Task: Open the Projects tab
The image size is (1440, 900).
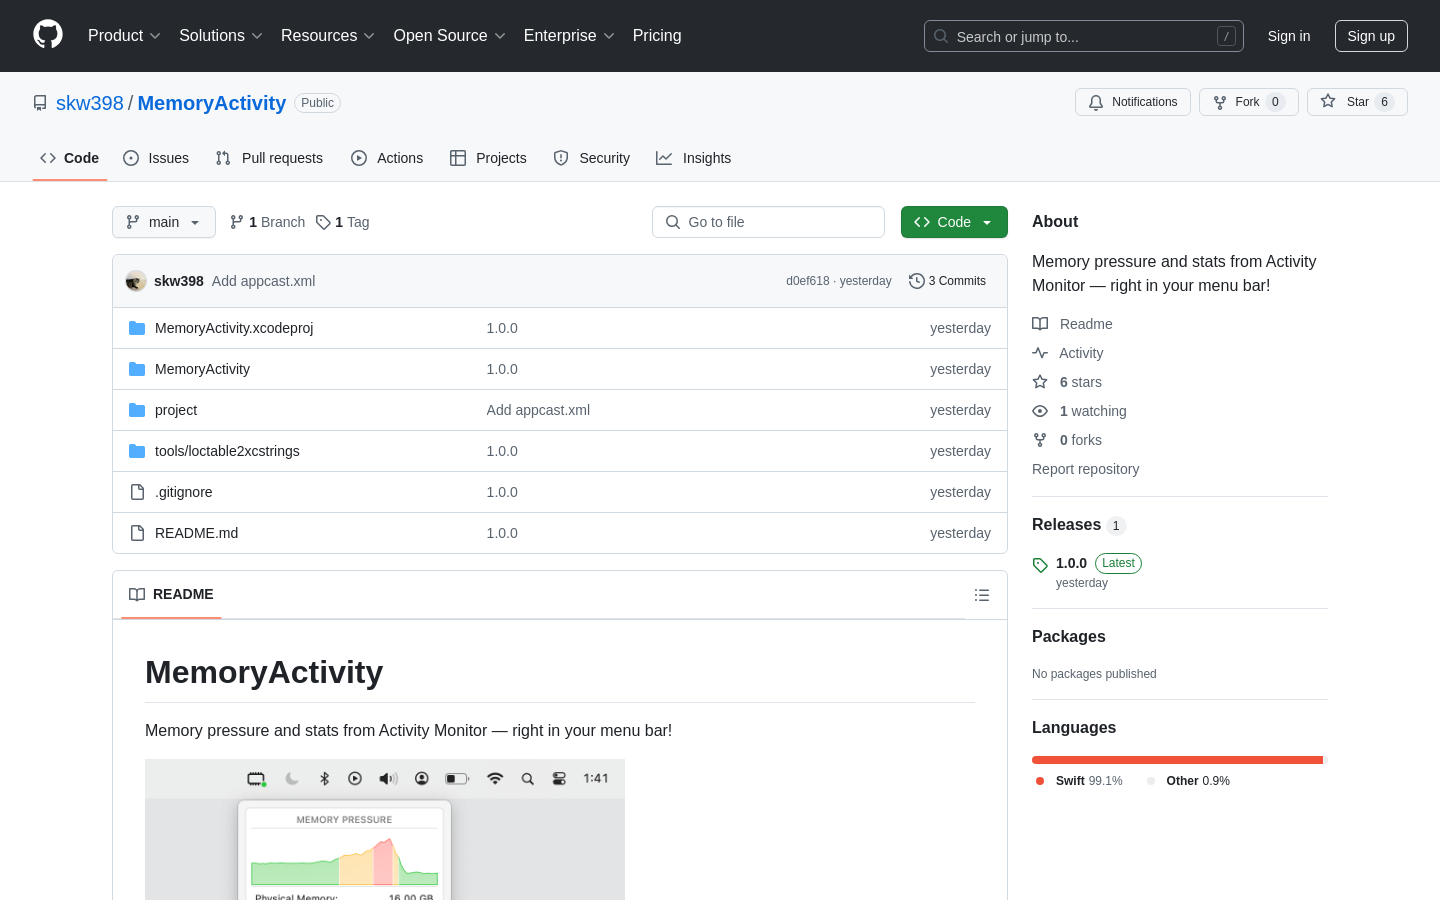Action: click(x=488, y=158)
